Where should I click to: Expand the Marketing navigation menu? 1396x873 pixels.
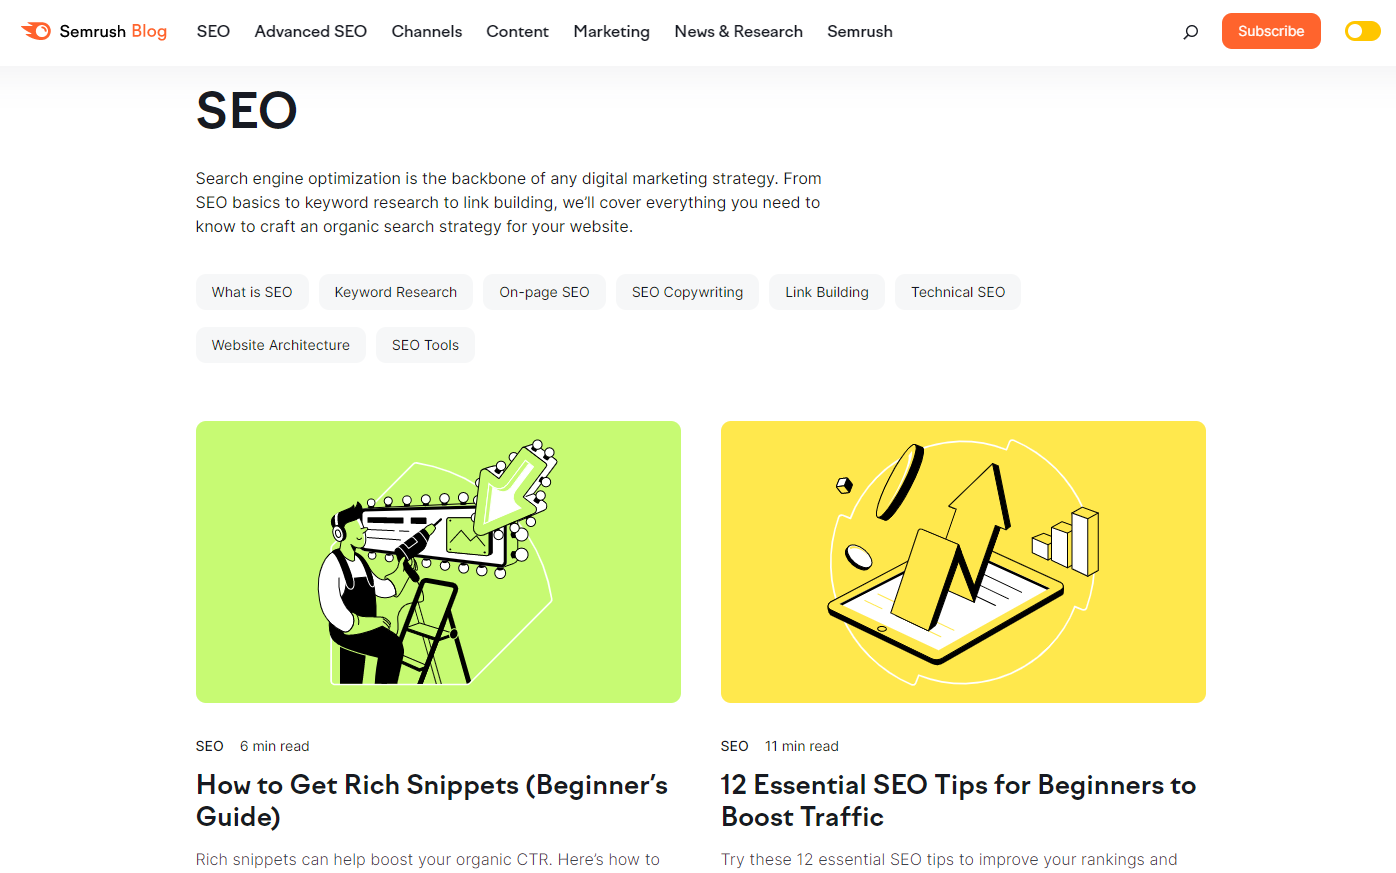pyautogui.click(x=611, y=31)
